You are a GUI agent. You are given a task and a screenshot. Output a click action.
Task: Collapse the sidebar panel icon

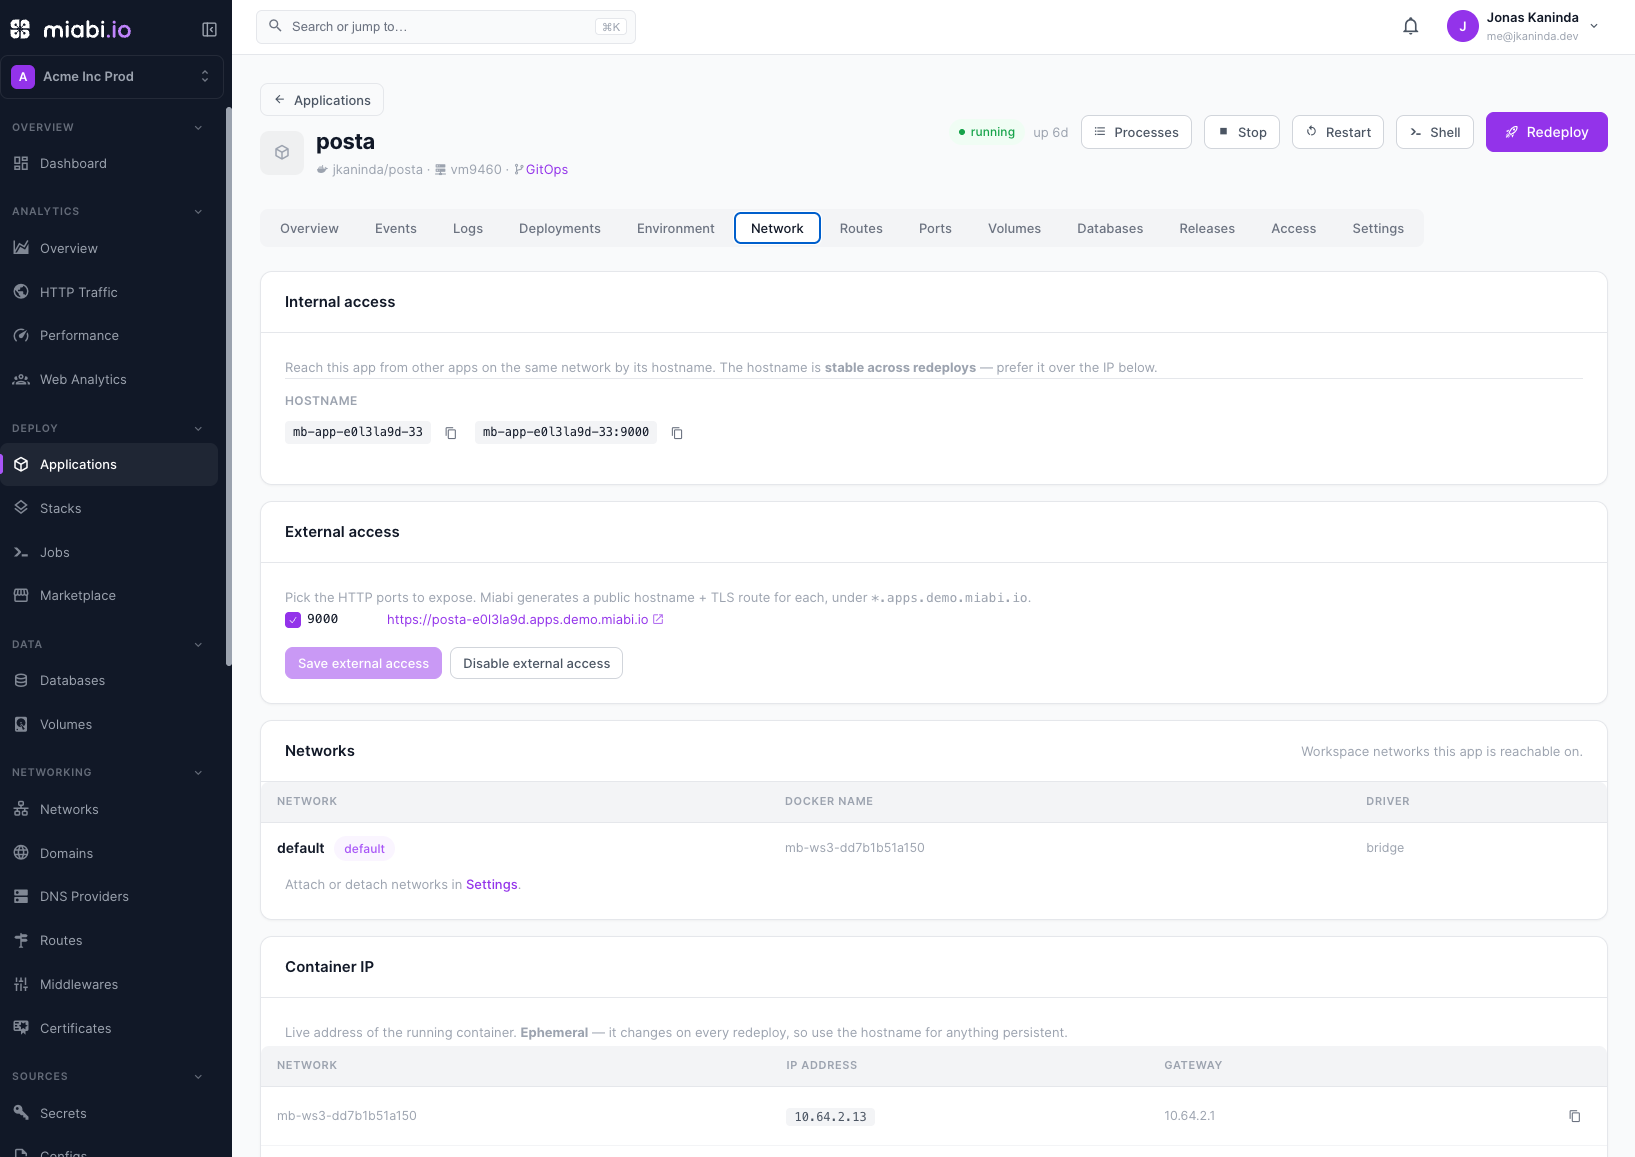coord(209,29)
